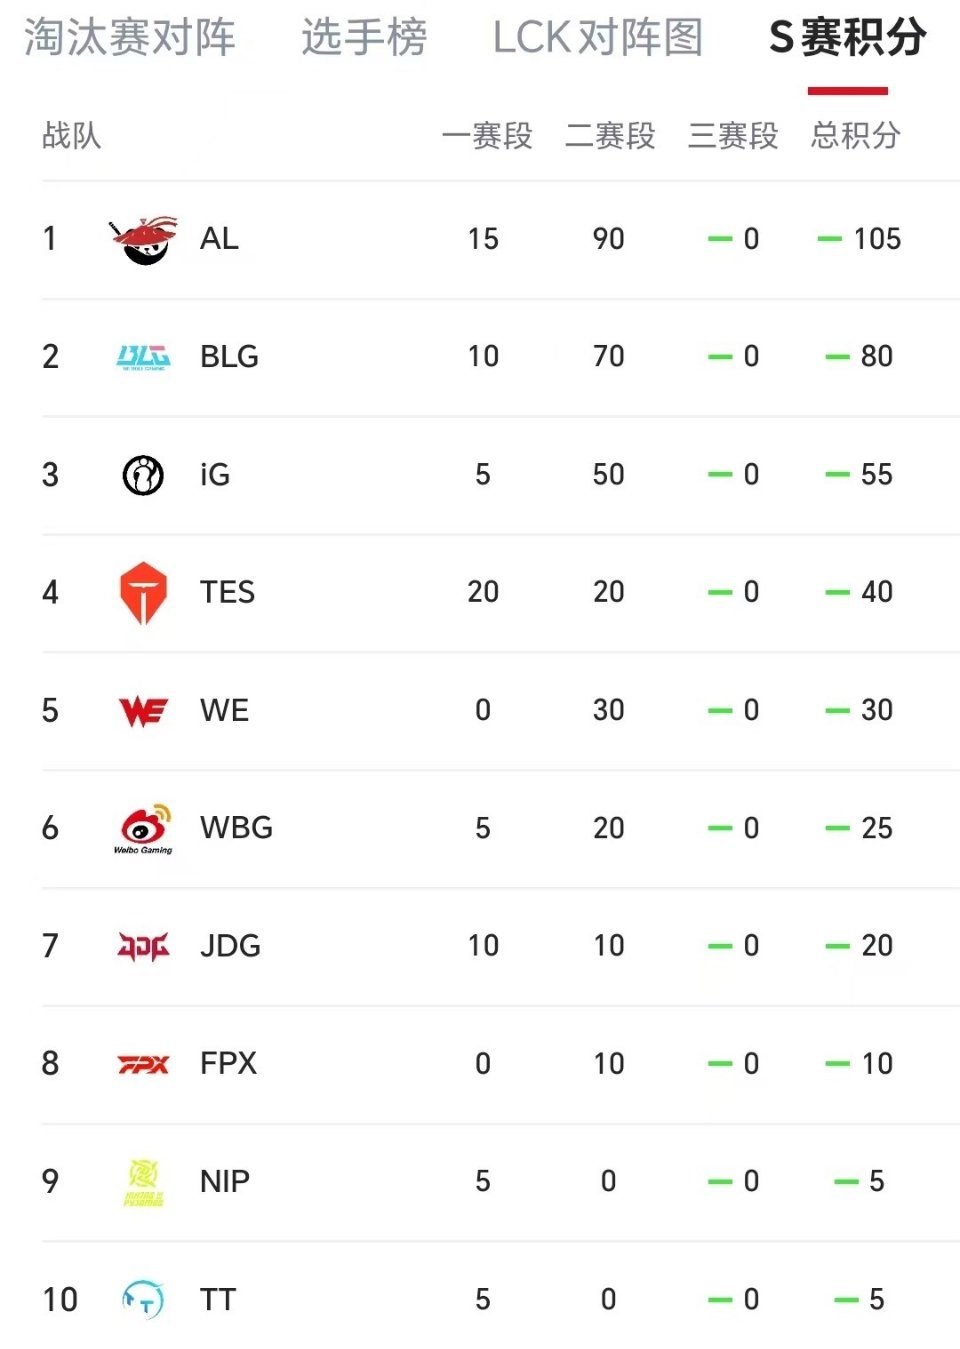Open the Weibo Gaming WBG logo
Image resolution: width=960 pixels, height=1349 pixels.
(143, 829)
